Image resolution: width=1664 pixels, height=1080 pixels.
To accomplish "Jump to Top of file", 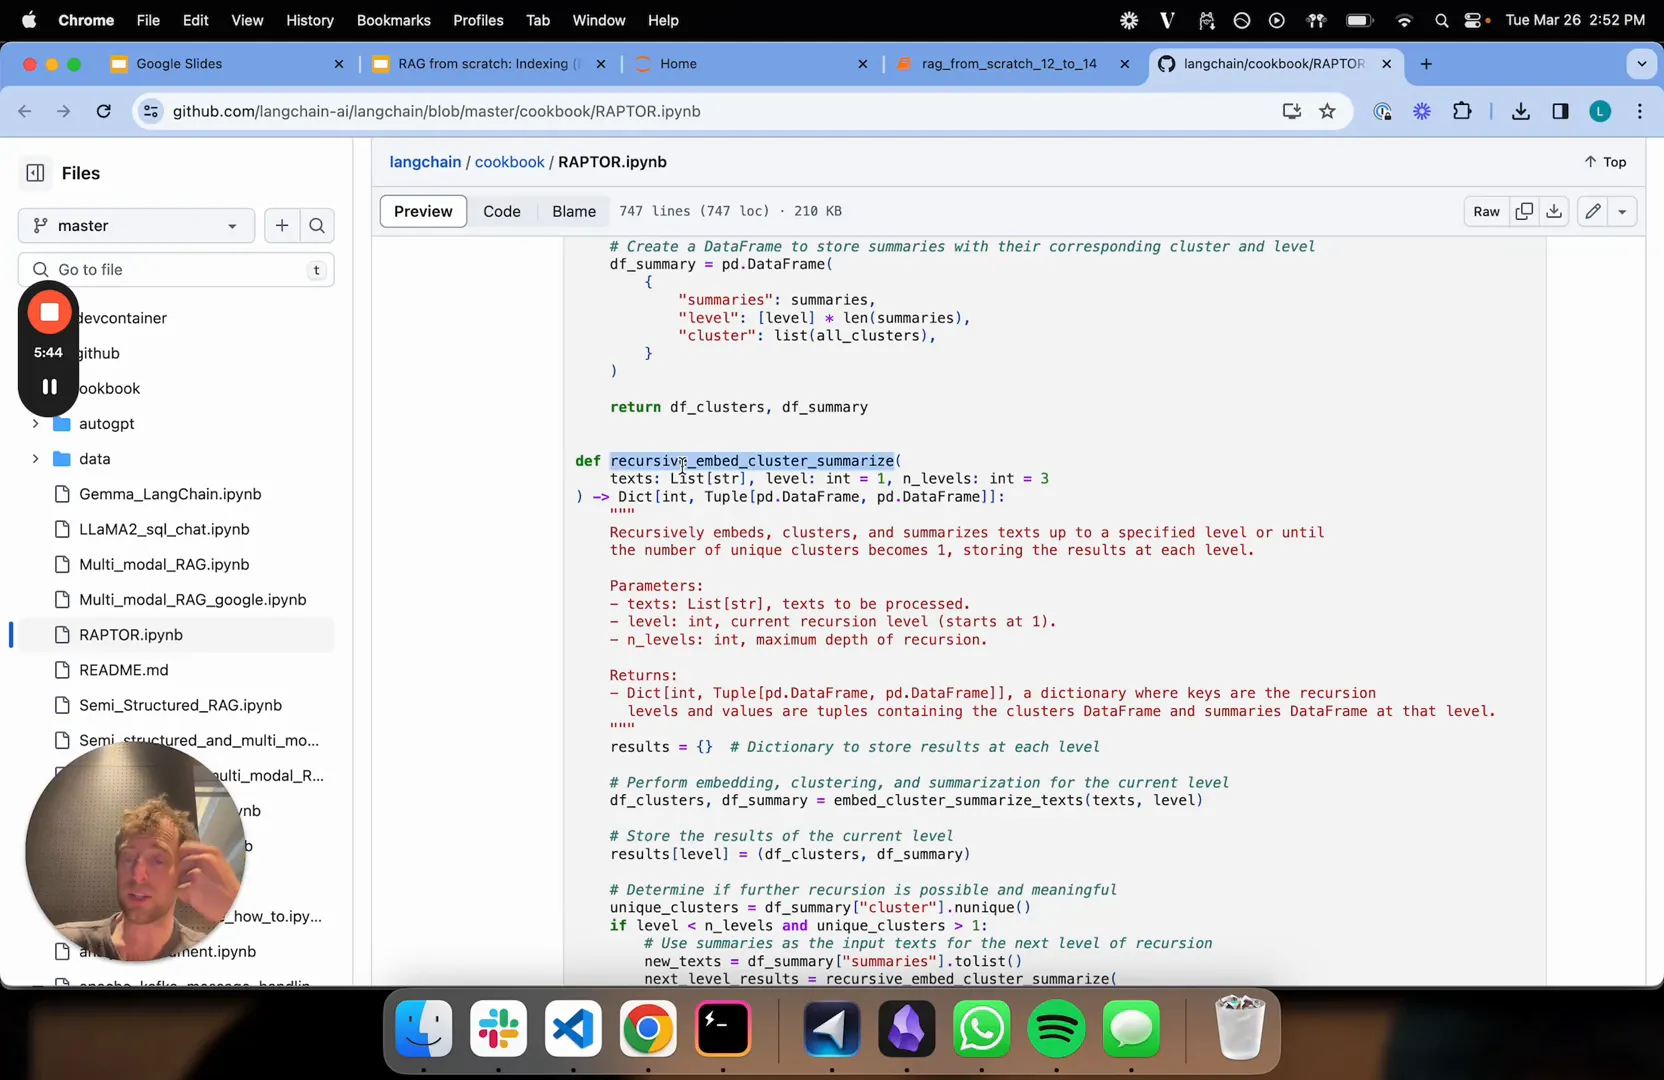I will tap(1605, 162).
